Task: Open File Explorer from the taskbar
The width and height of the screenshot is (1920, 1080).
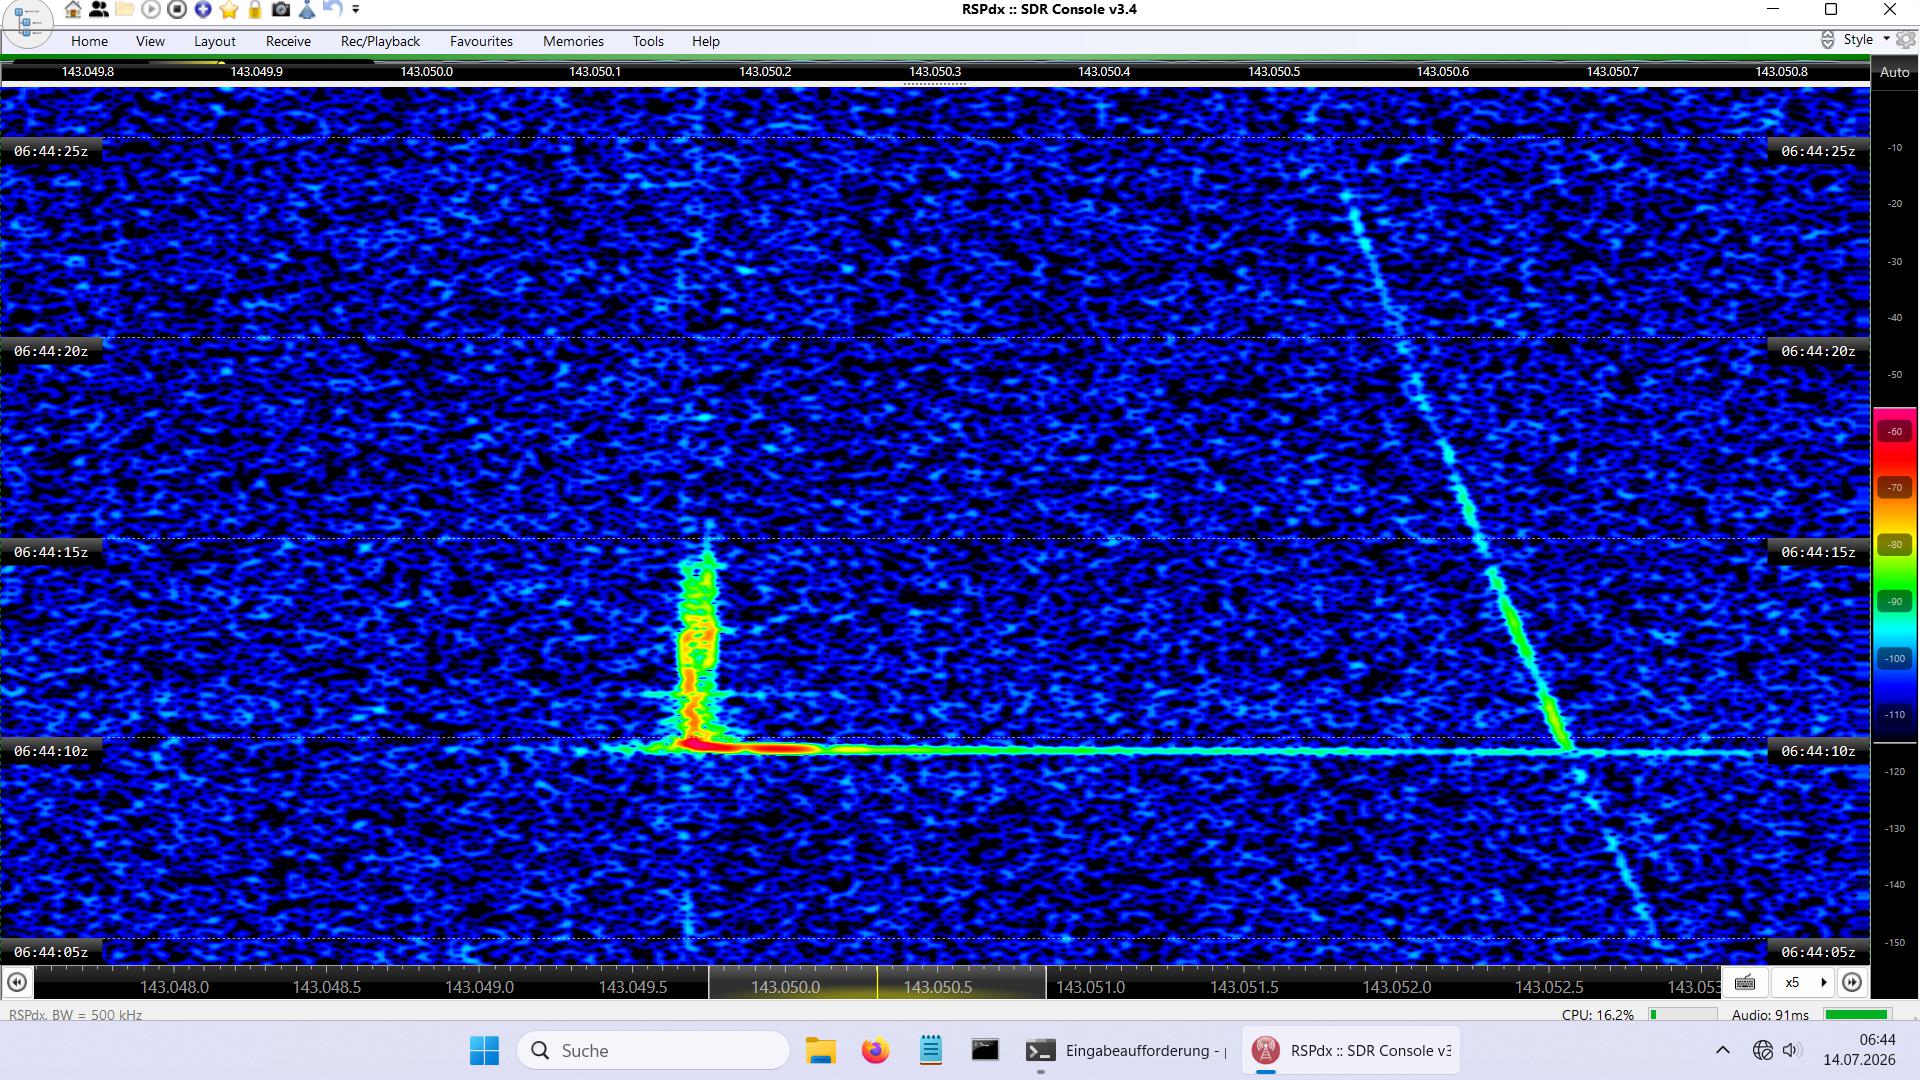Action: (x=820, y=1051)
